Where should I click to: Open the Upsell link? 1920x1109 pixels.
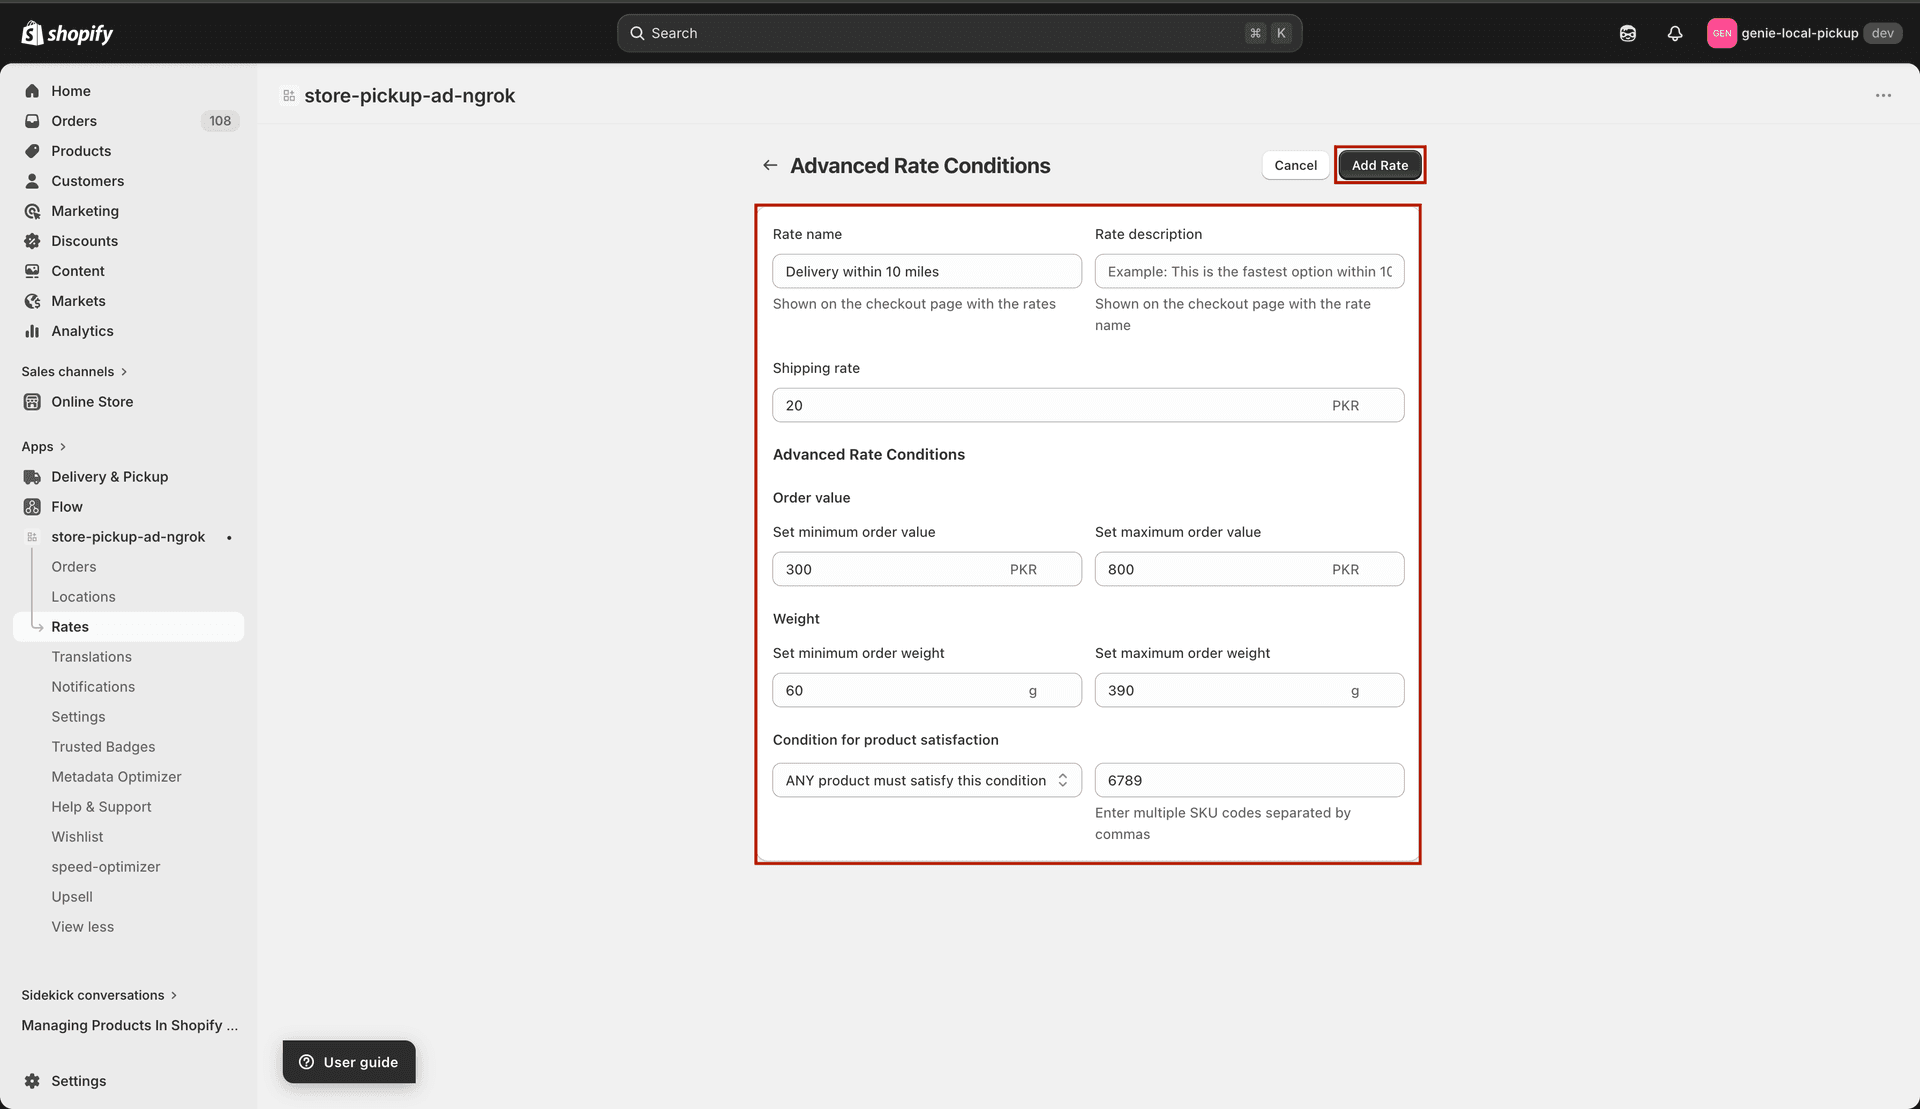72,897
